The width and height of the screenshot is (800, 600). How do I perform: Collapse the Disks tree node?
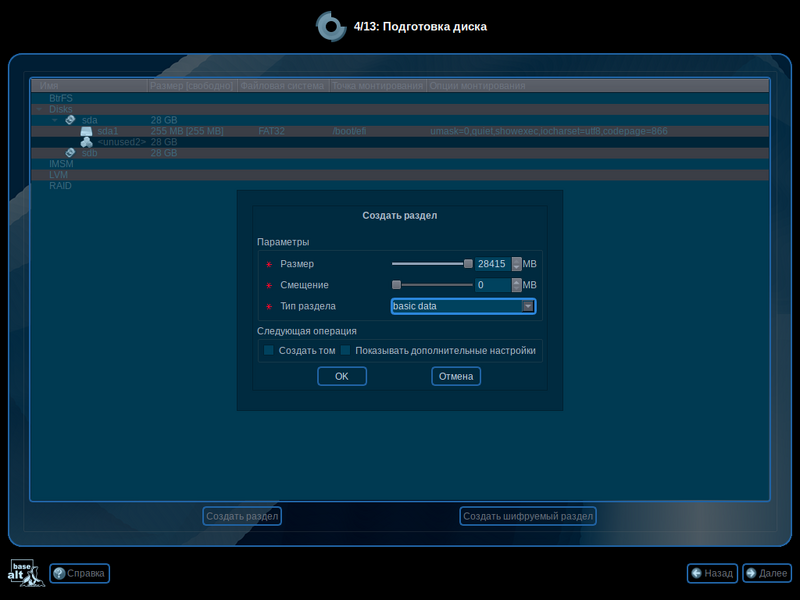[x=39, y=109]
